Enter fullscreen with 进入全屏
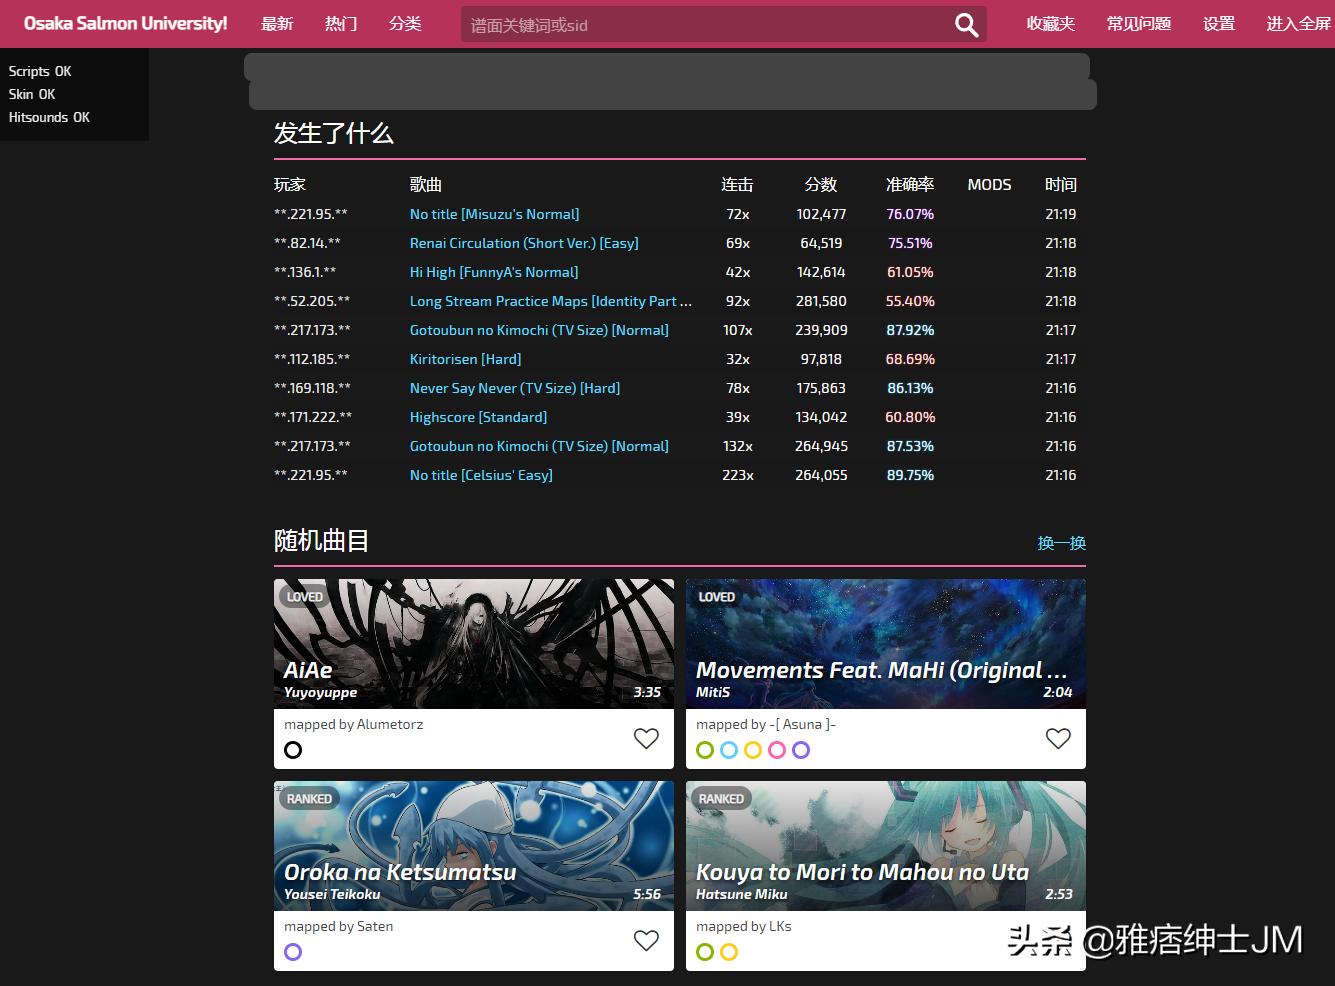The width and height of the screenshot is (1335, 986). pos(1298,24)
